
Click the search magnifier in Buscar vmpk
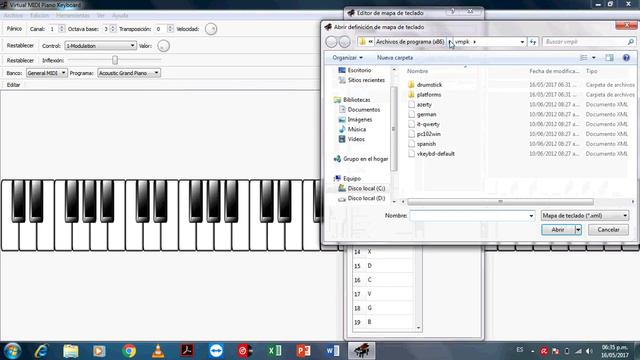tap(630, 42)
